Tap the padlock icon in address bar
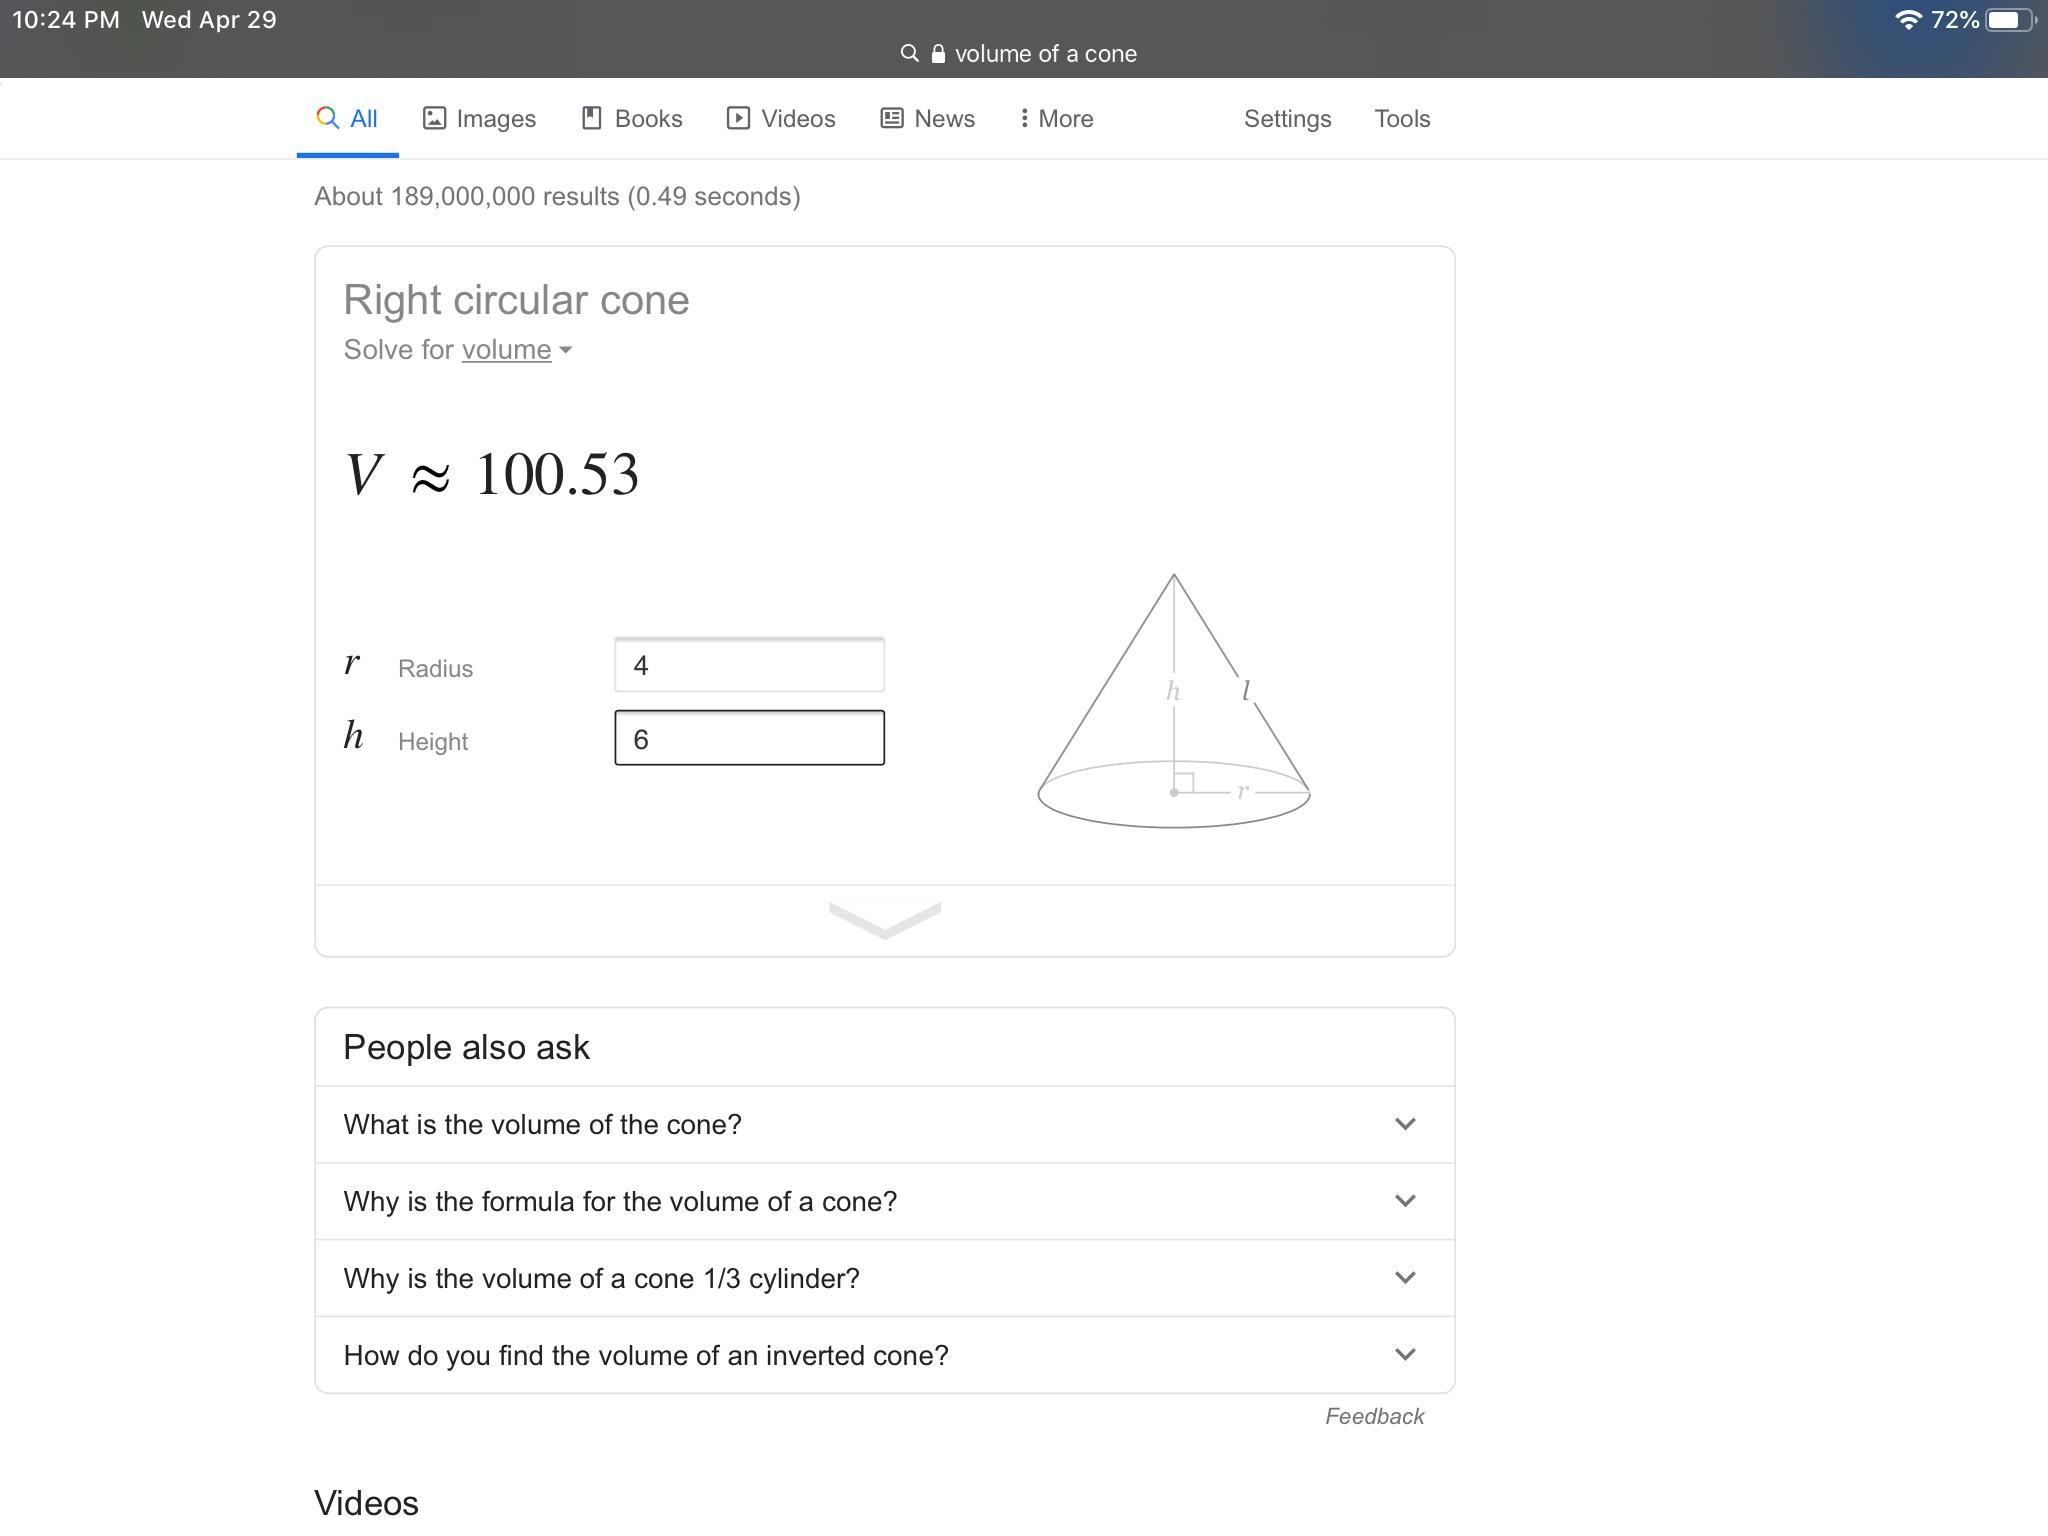2048x1536 pixels. 938,54
